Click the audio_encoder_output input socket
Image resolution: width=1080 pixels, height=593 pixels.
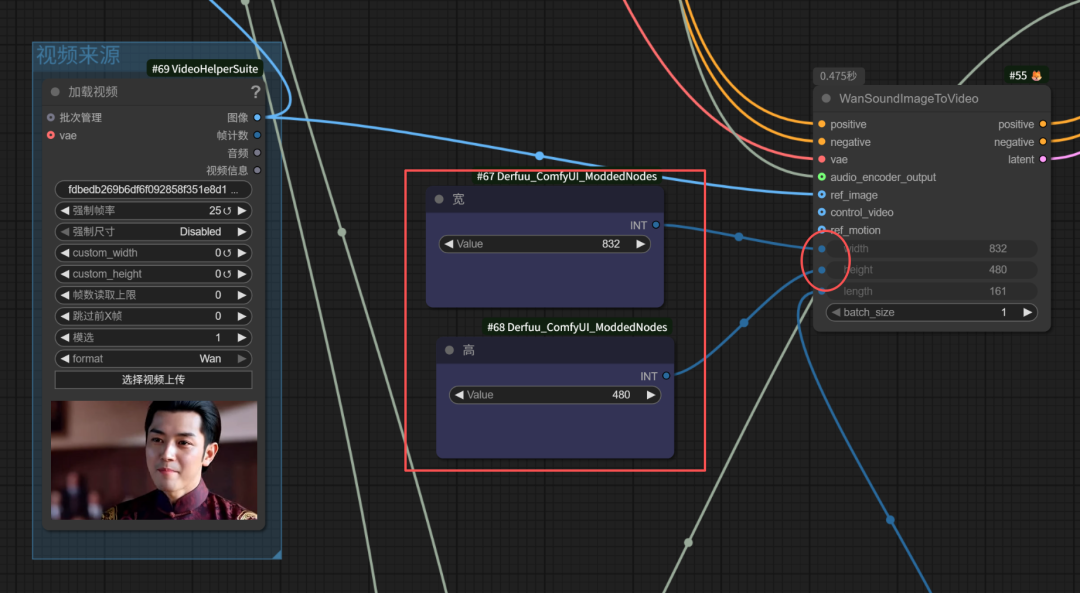(822, 177)
